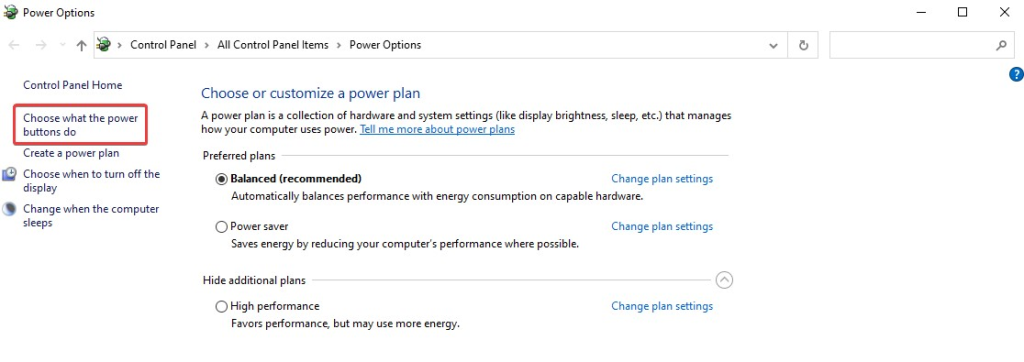Click the search magnifier icon
Viewport: 1024px width, 362px height.
point(1001,45)
